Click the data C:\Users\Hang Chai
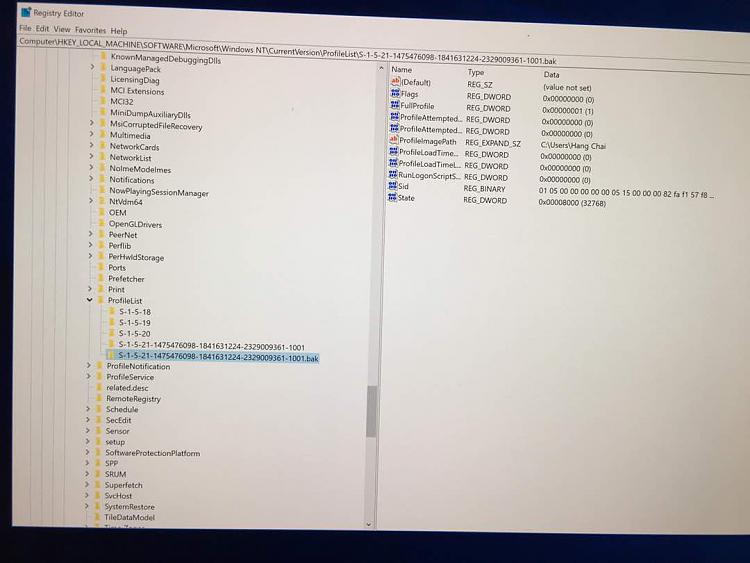The height and width of the screenshot is (563, 750). [x=573, y=145]
